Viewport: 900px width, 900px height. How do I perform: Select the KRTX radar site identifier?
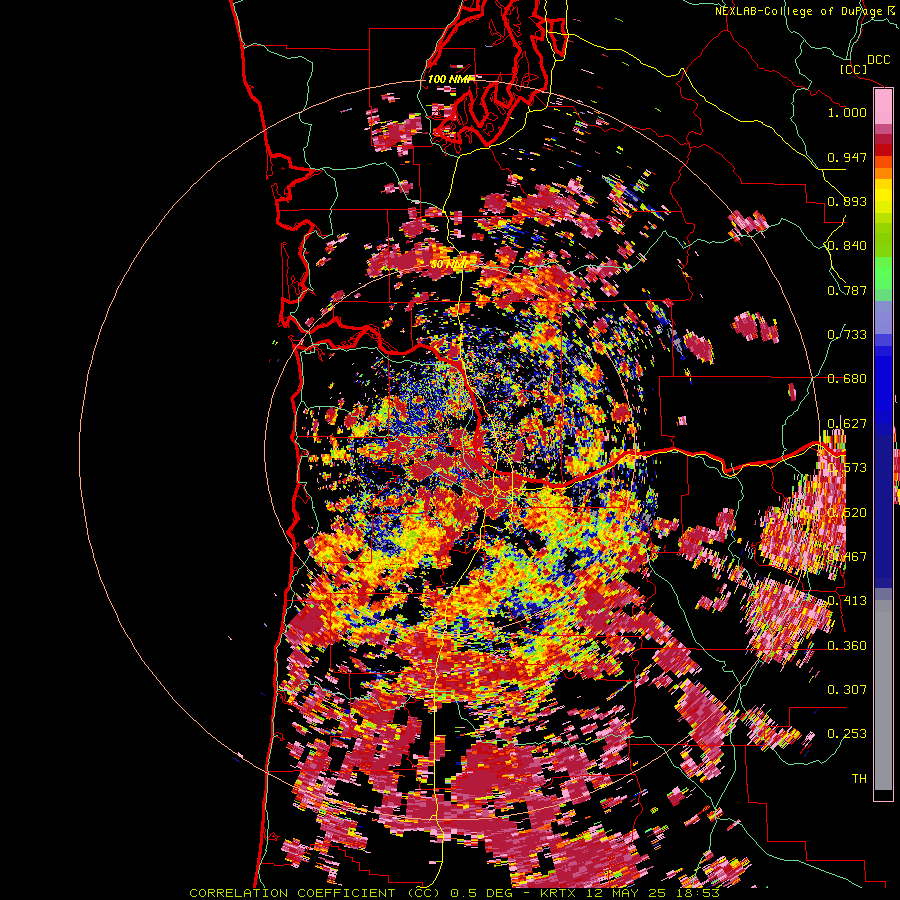pyautogui.click(x=560, y=893)
